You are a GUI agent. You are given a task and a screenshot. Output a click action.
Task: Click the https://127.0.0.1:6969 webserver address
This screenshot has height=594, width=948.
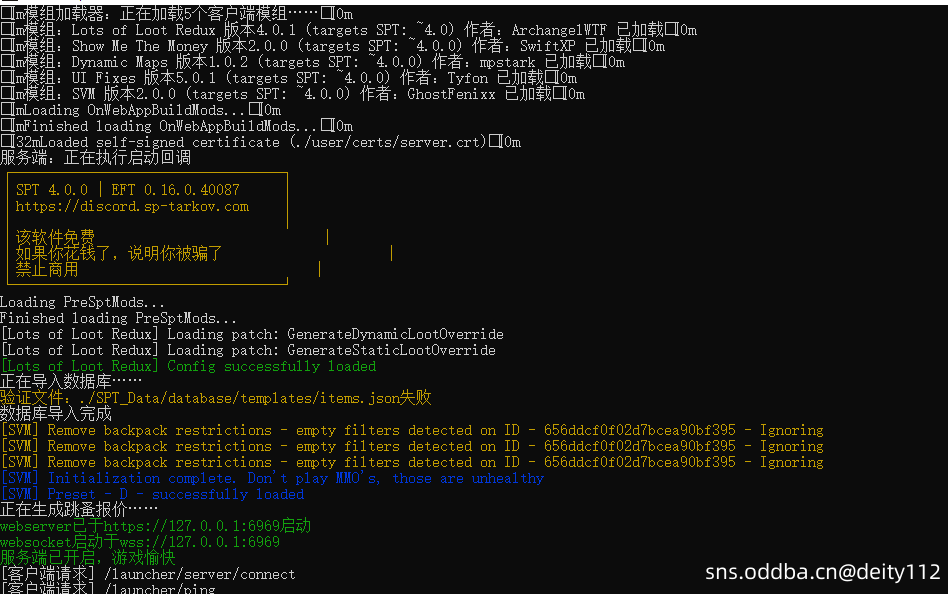(176, 526)
